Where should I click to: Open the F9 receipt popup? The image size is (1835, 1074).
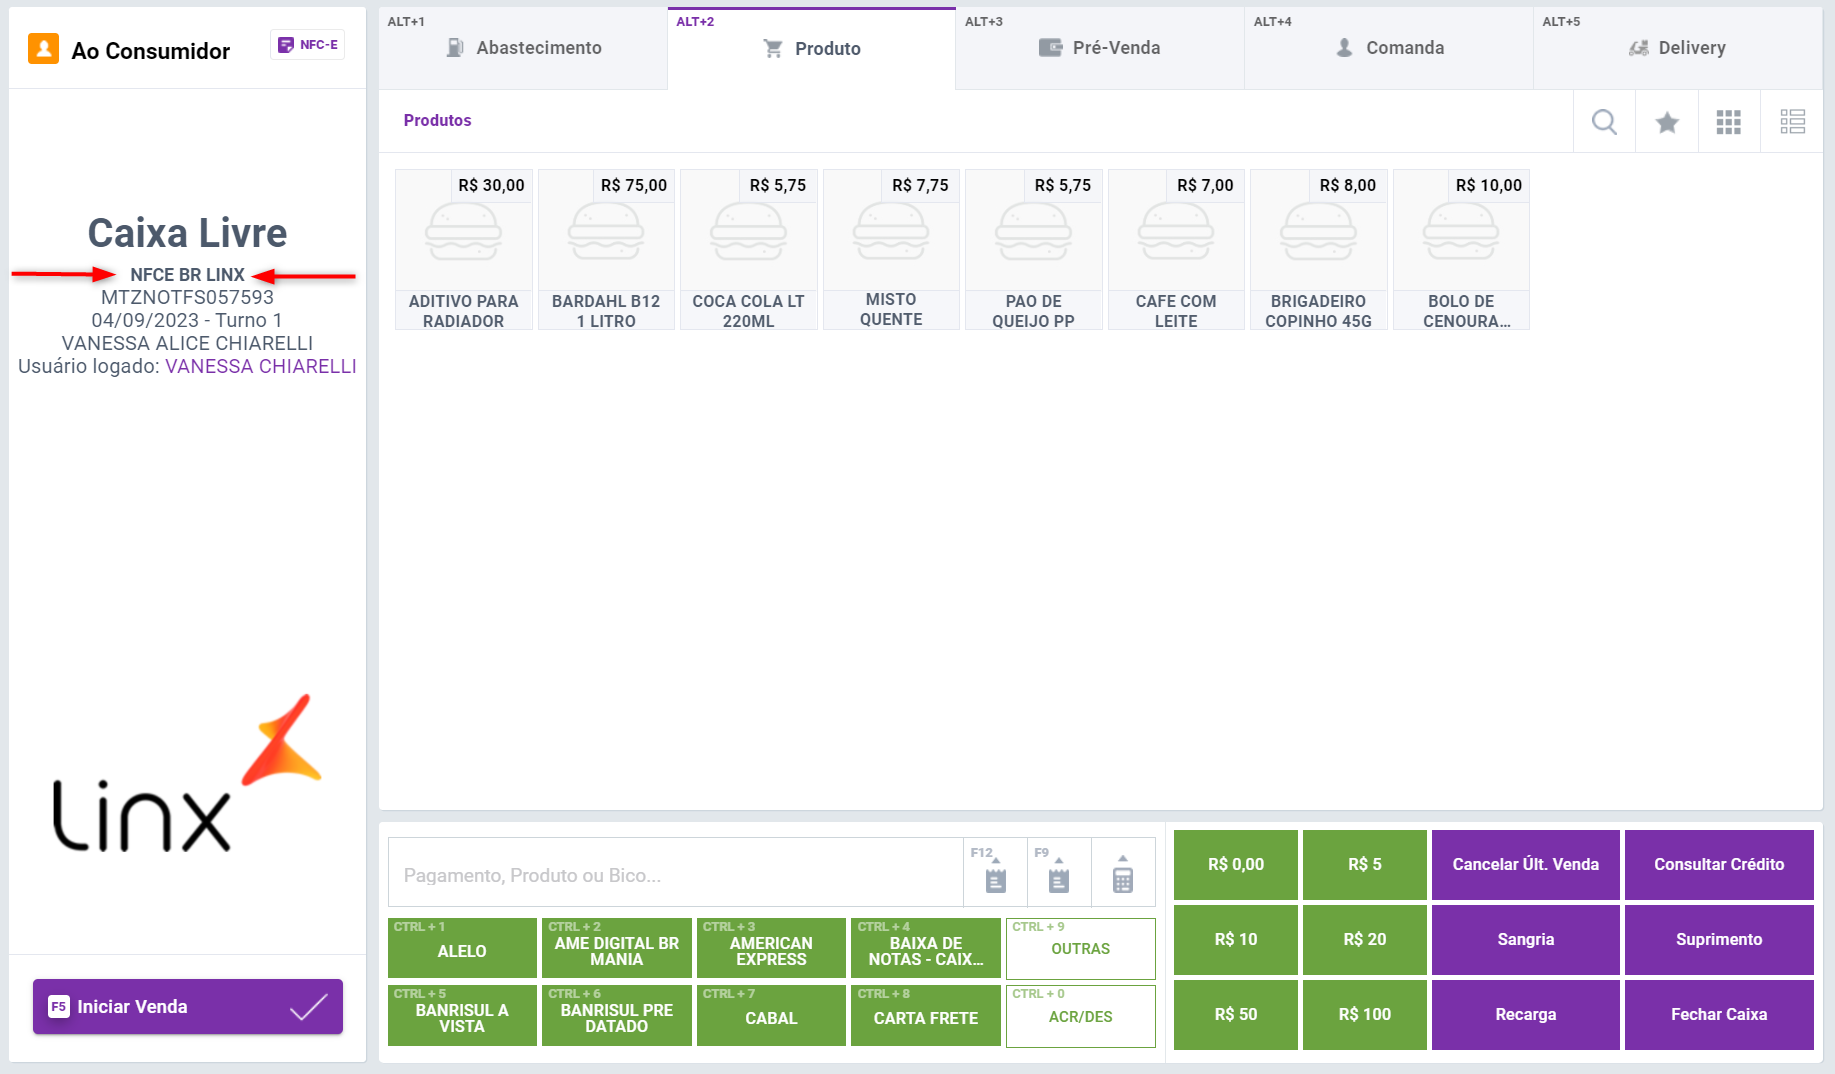1059,873
